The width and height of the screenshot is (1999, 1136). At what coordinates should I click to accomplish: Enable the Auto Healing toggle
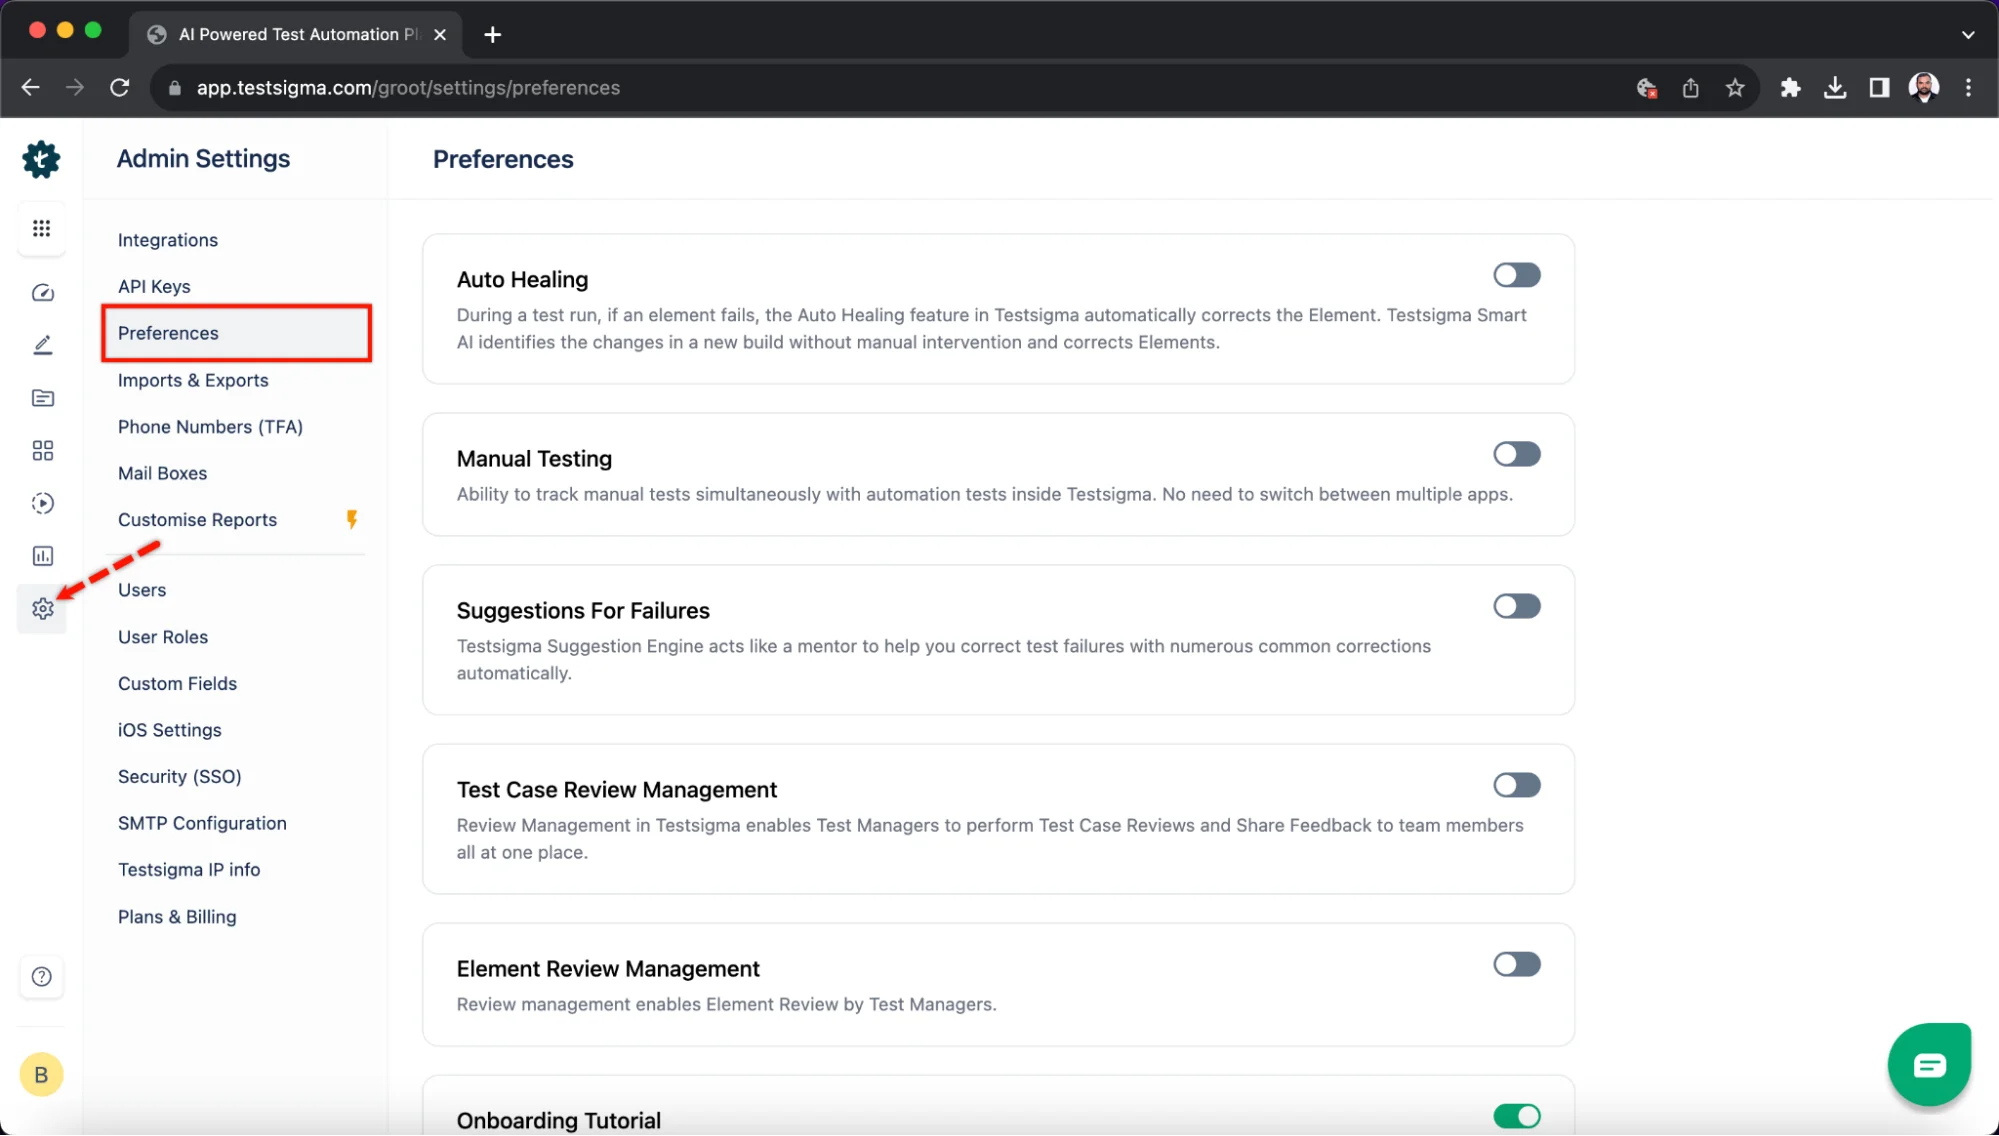point(1516,275)
